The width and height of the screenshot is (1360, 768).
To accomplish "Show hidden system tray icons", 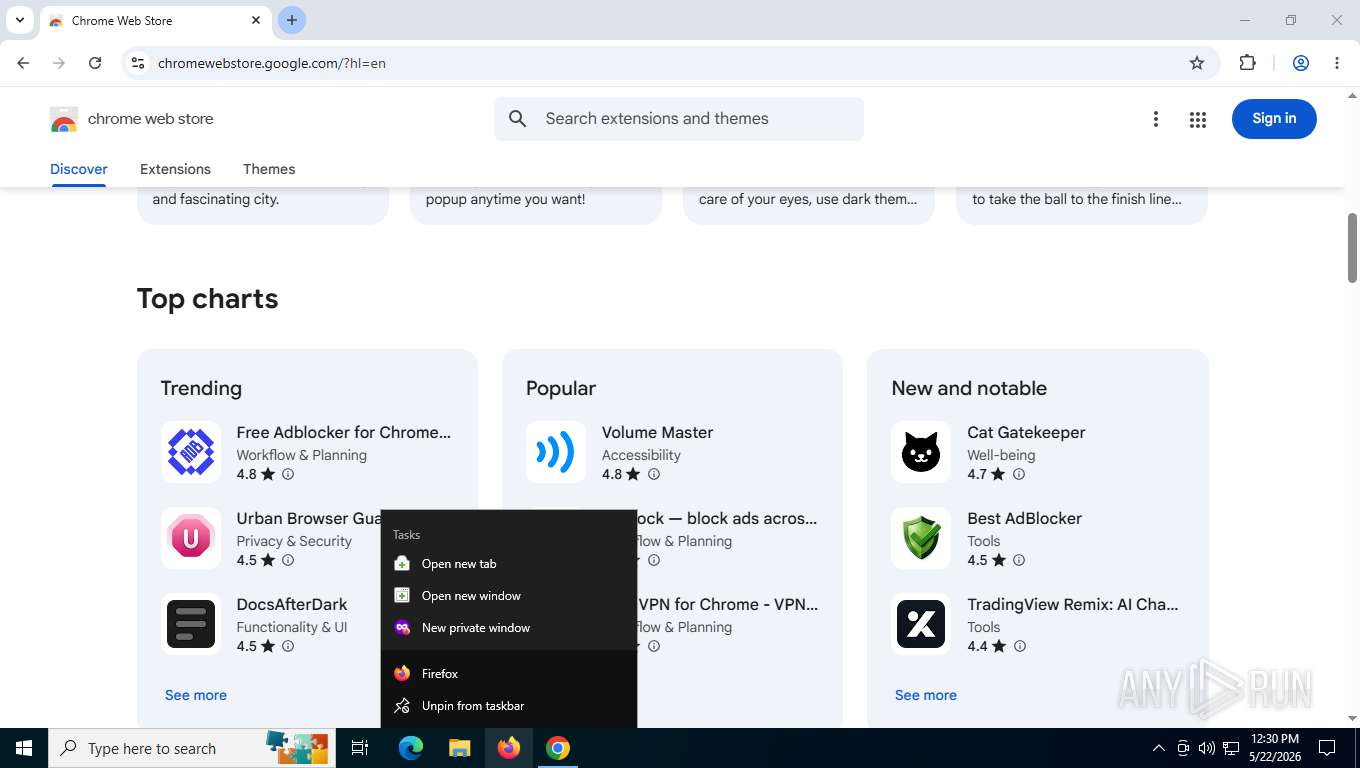I will (x=1159, y=748).
